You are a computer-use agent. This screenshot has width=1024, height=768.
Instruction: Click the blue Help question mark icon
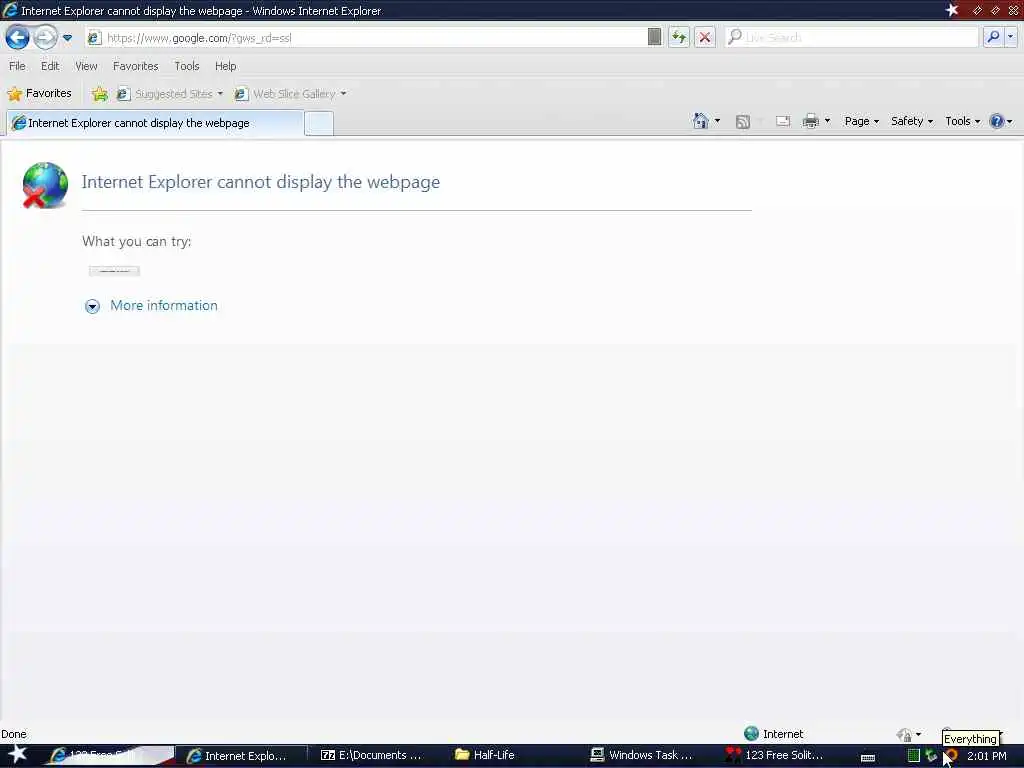pyautogui.click(x=997, y=121)
